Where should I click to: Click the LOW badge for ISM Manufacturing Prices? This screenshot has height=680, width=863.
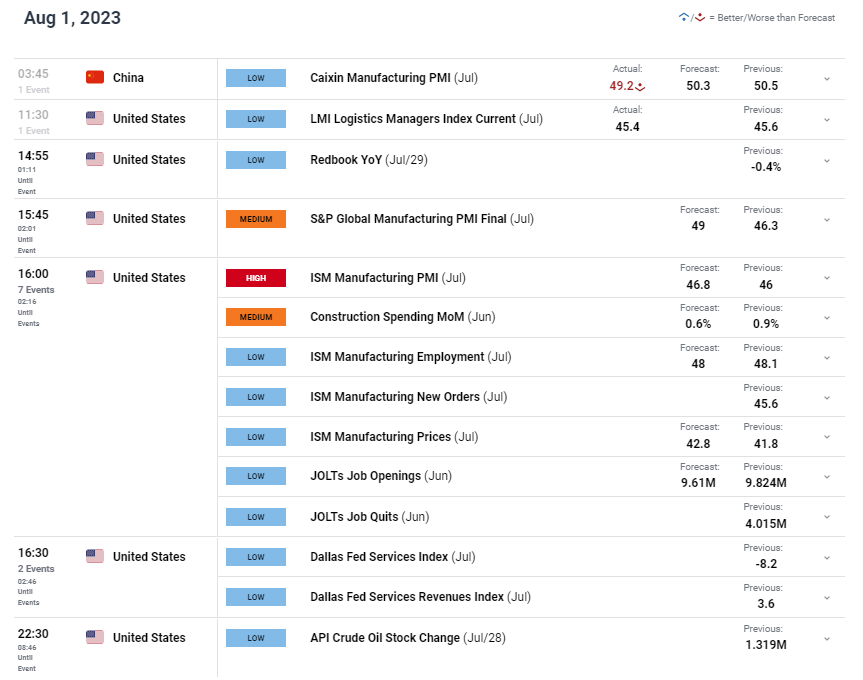point(256,436)
